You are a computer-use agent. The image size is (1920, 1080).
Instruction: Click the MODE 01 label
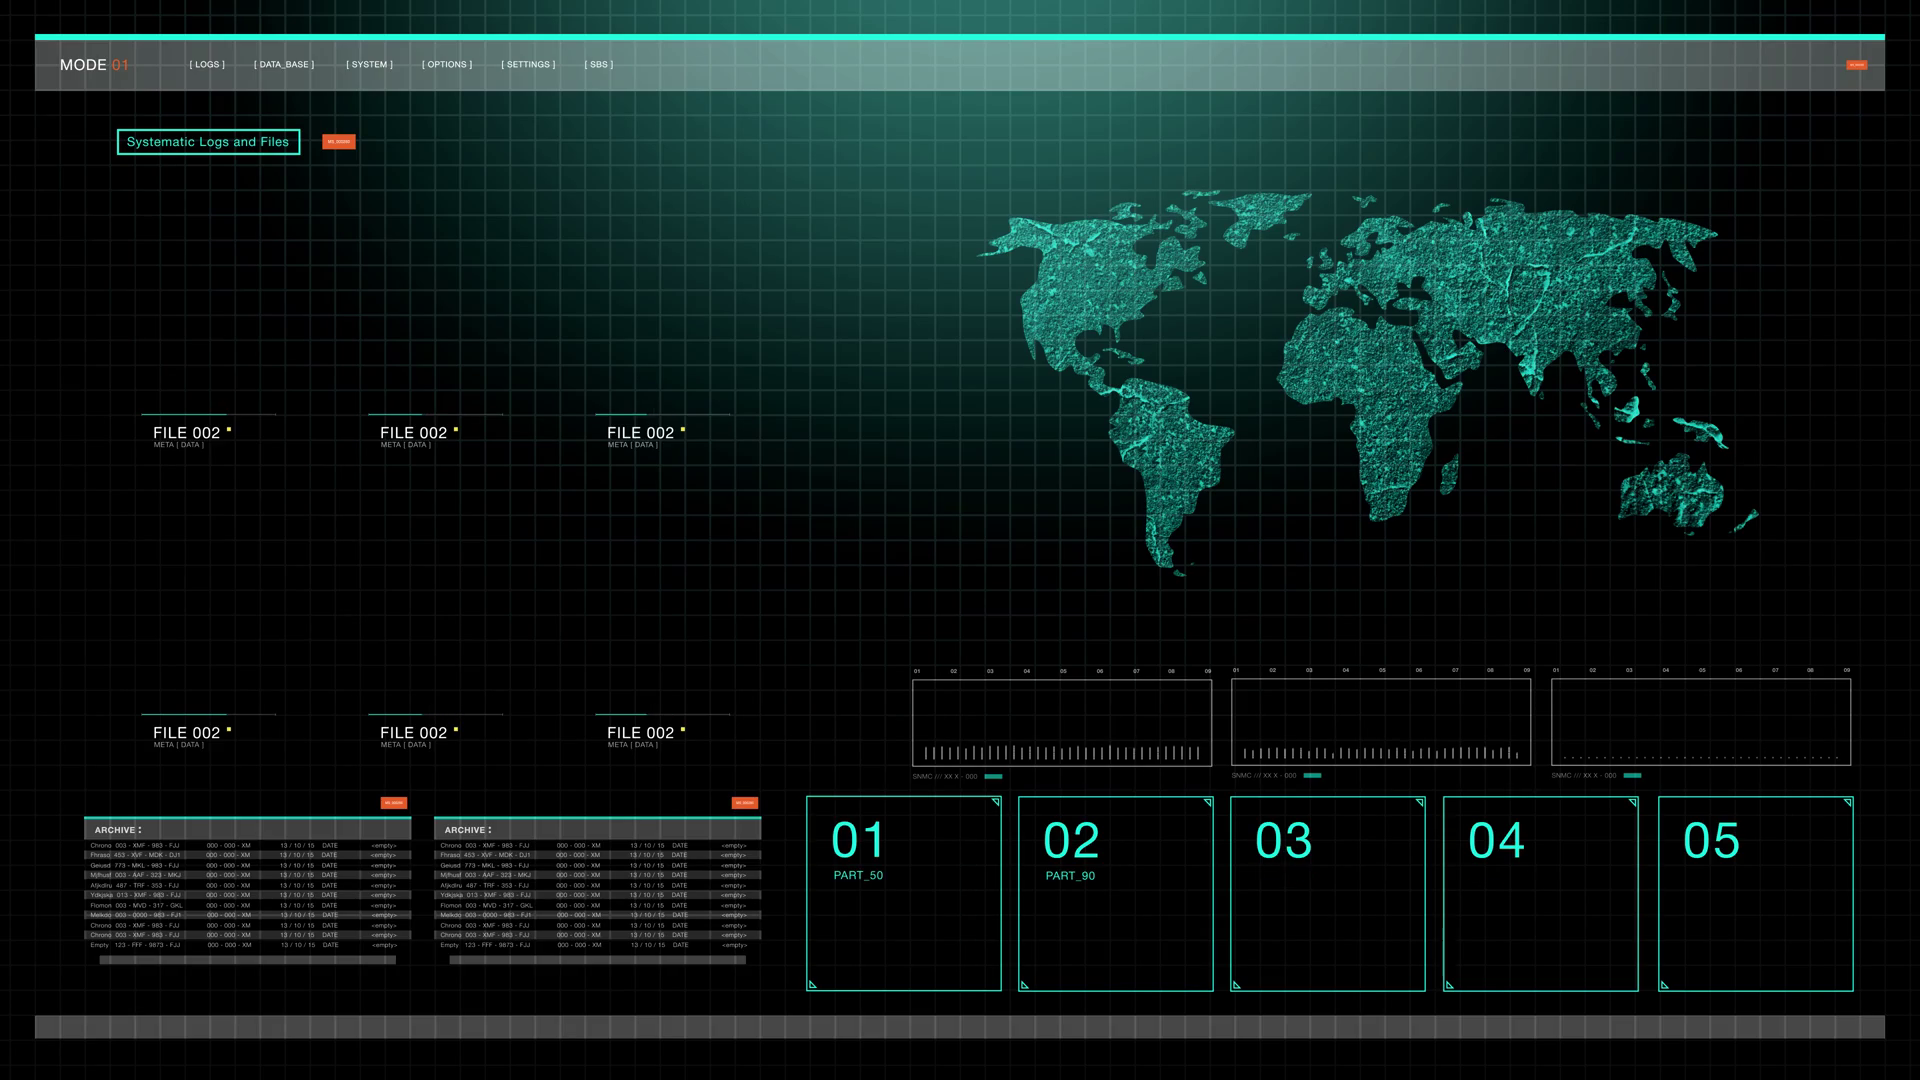point(94,65)
